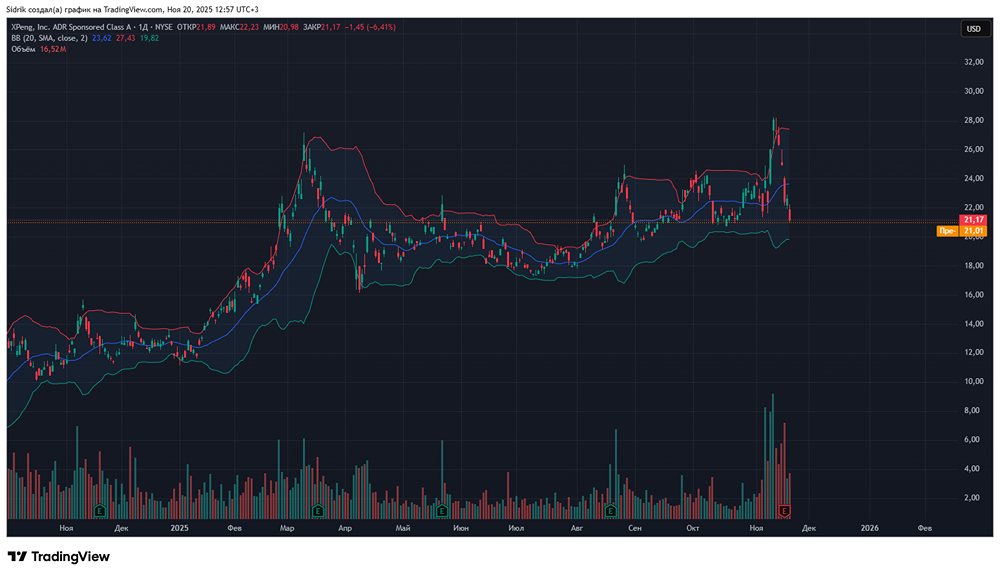The height and width of the screenshot is (576, 1000).
Task: Click the 2025 label on the time axis
Action: tap(179, 527)
